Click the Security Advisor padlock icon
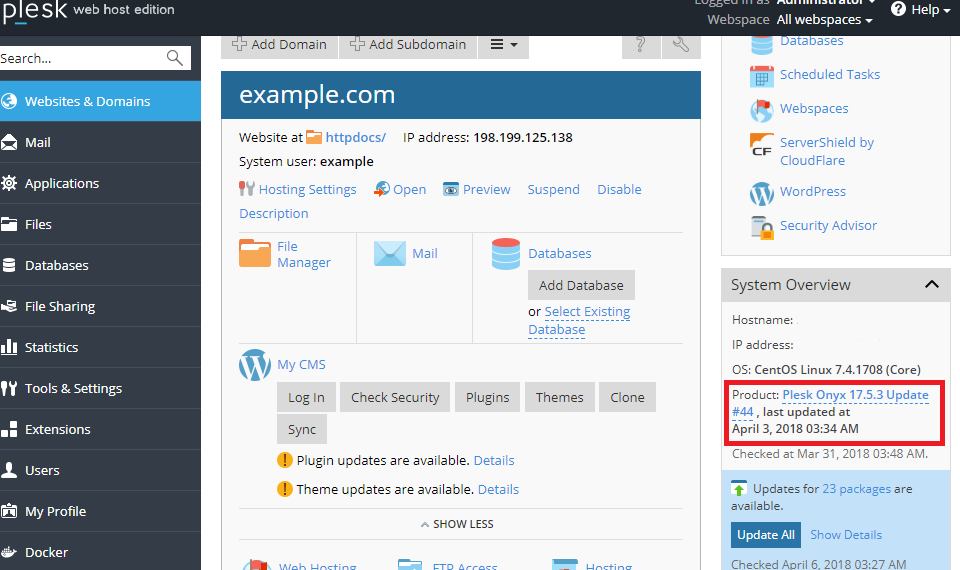Viewport: 960px width, 570px height. coord(762,227)
